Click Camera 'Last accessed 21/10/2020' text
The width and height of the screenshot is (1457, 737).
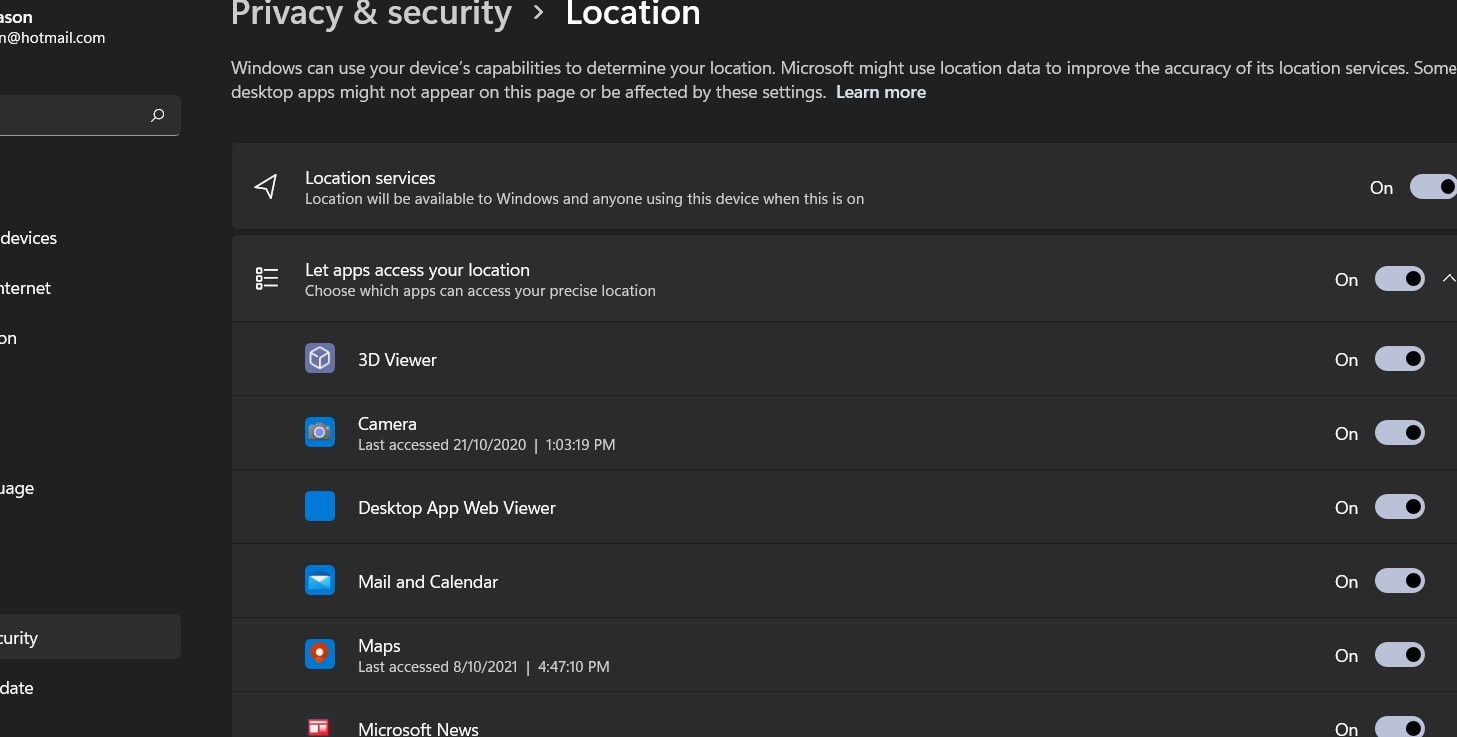coord(486,445)
